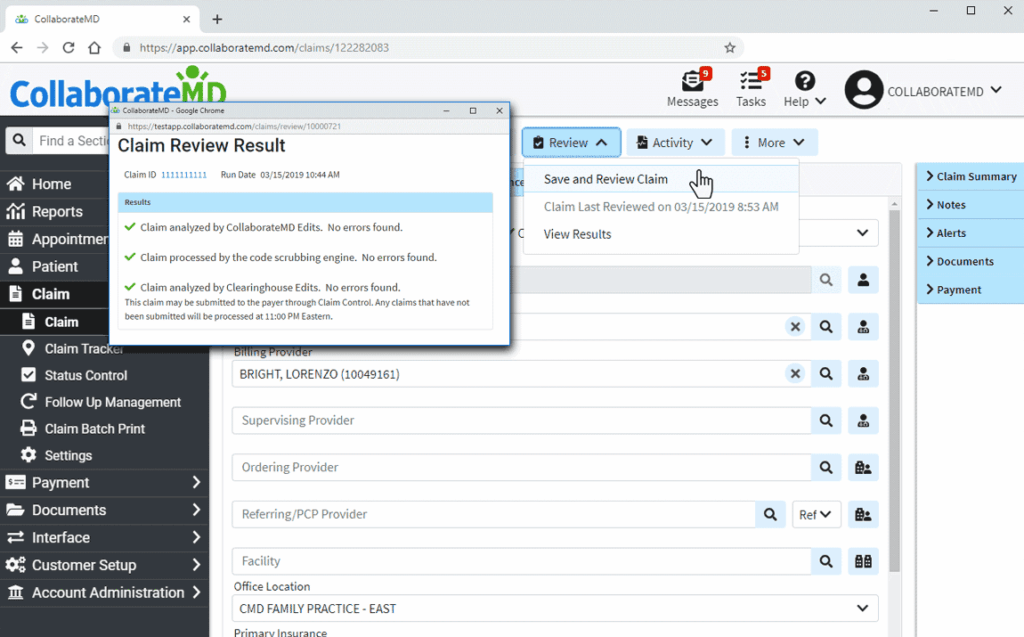1024x637 pixels.
Task: Open the Tasks panel
Action: 751,90
